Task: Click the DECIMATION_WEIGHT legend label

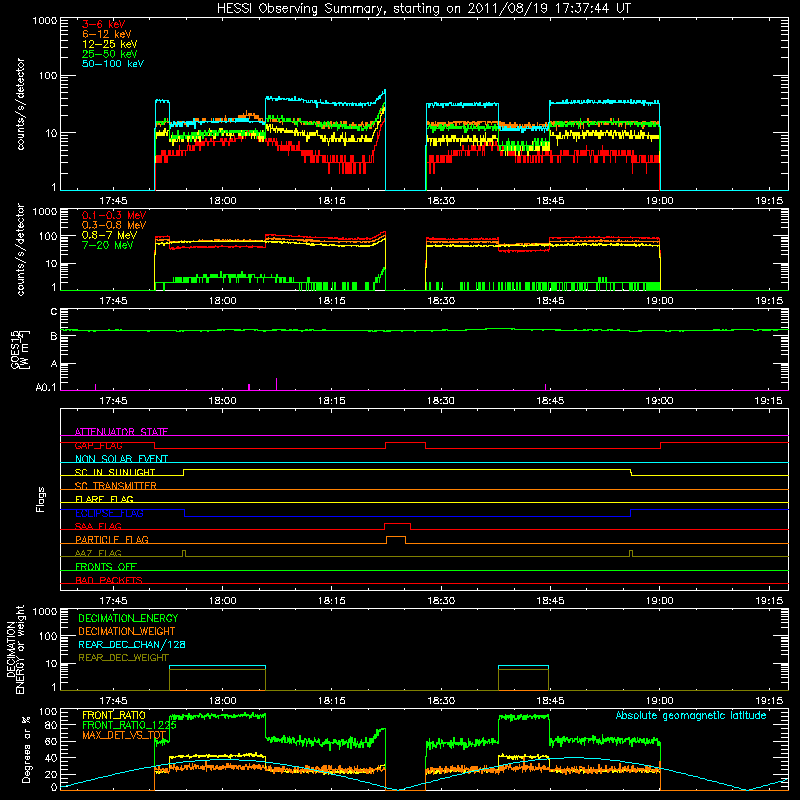Action: (x=127, y=631)
